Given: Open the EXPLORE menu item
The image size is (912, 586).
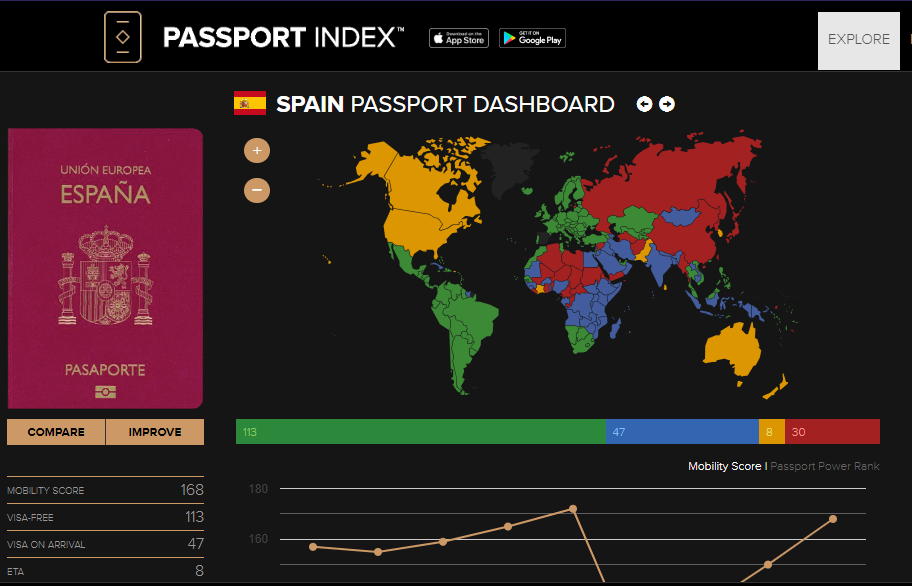Looking at the screenshot, I should tap(858, 40).
